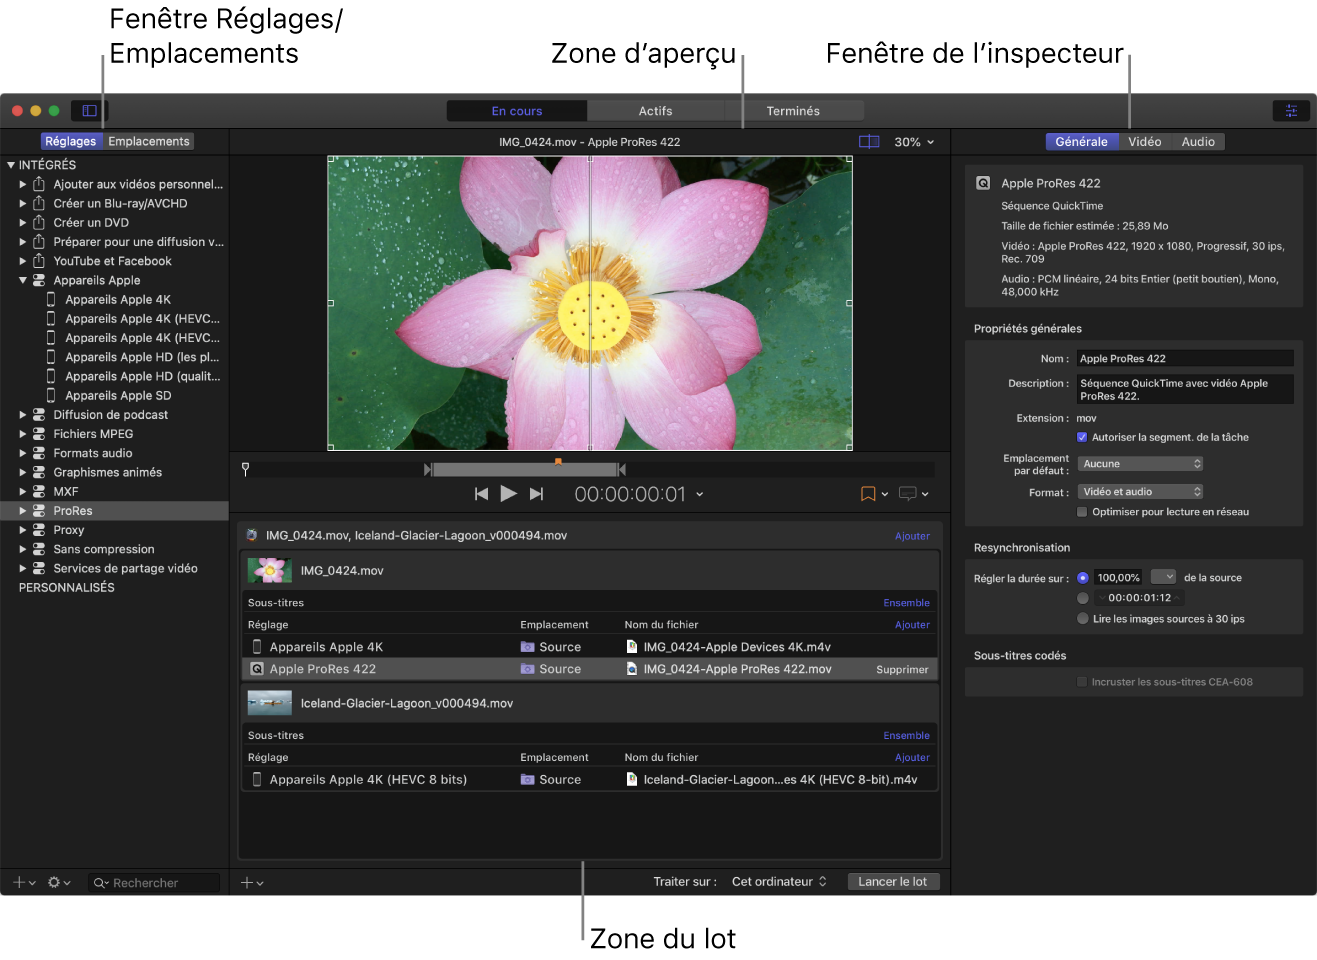The width and height of the screenshot is (1317, 960).
Task: Open percentage preset dropdown beside 100,00%
Action: pyautogui.click(x=1163, y=577)
